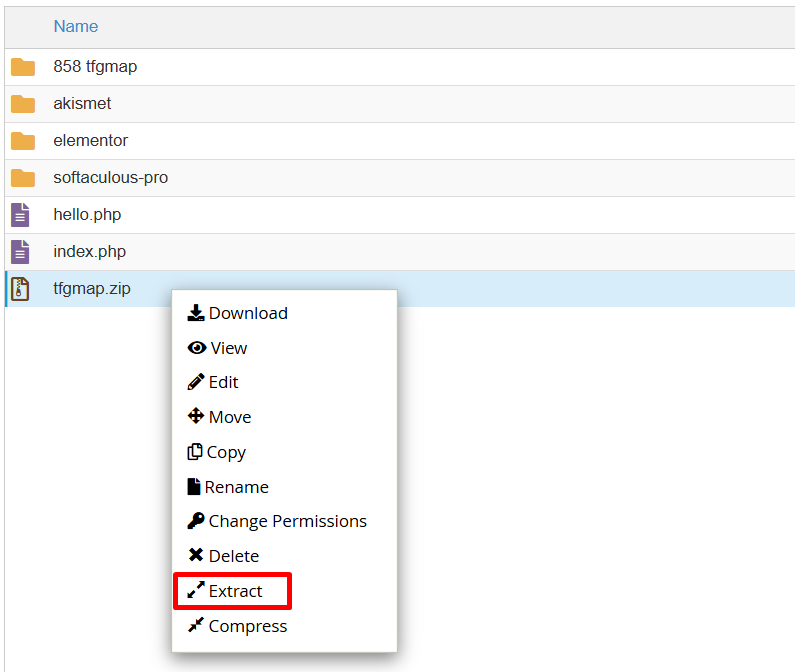
Task: Select the elementor folder name
Action: (91, 140)
